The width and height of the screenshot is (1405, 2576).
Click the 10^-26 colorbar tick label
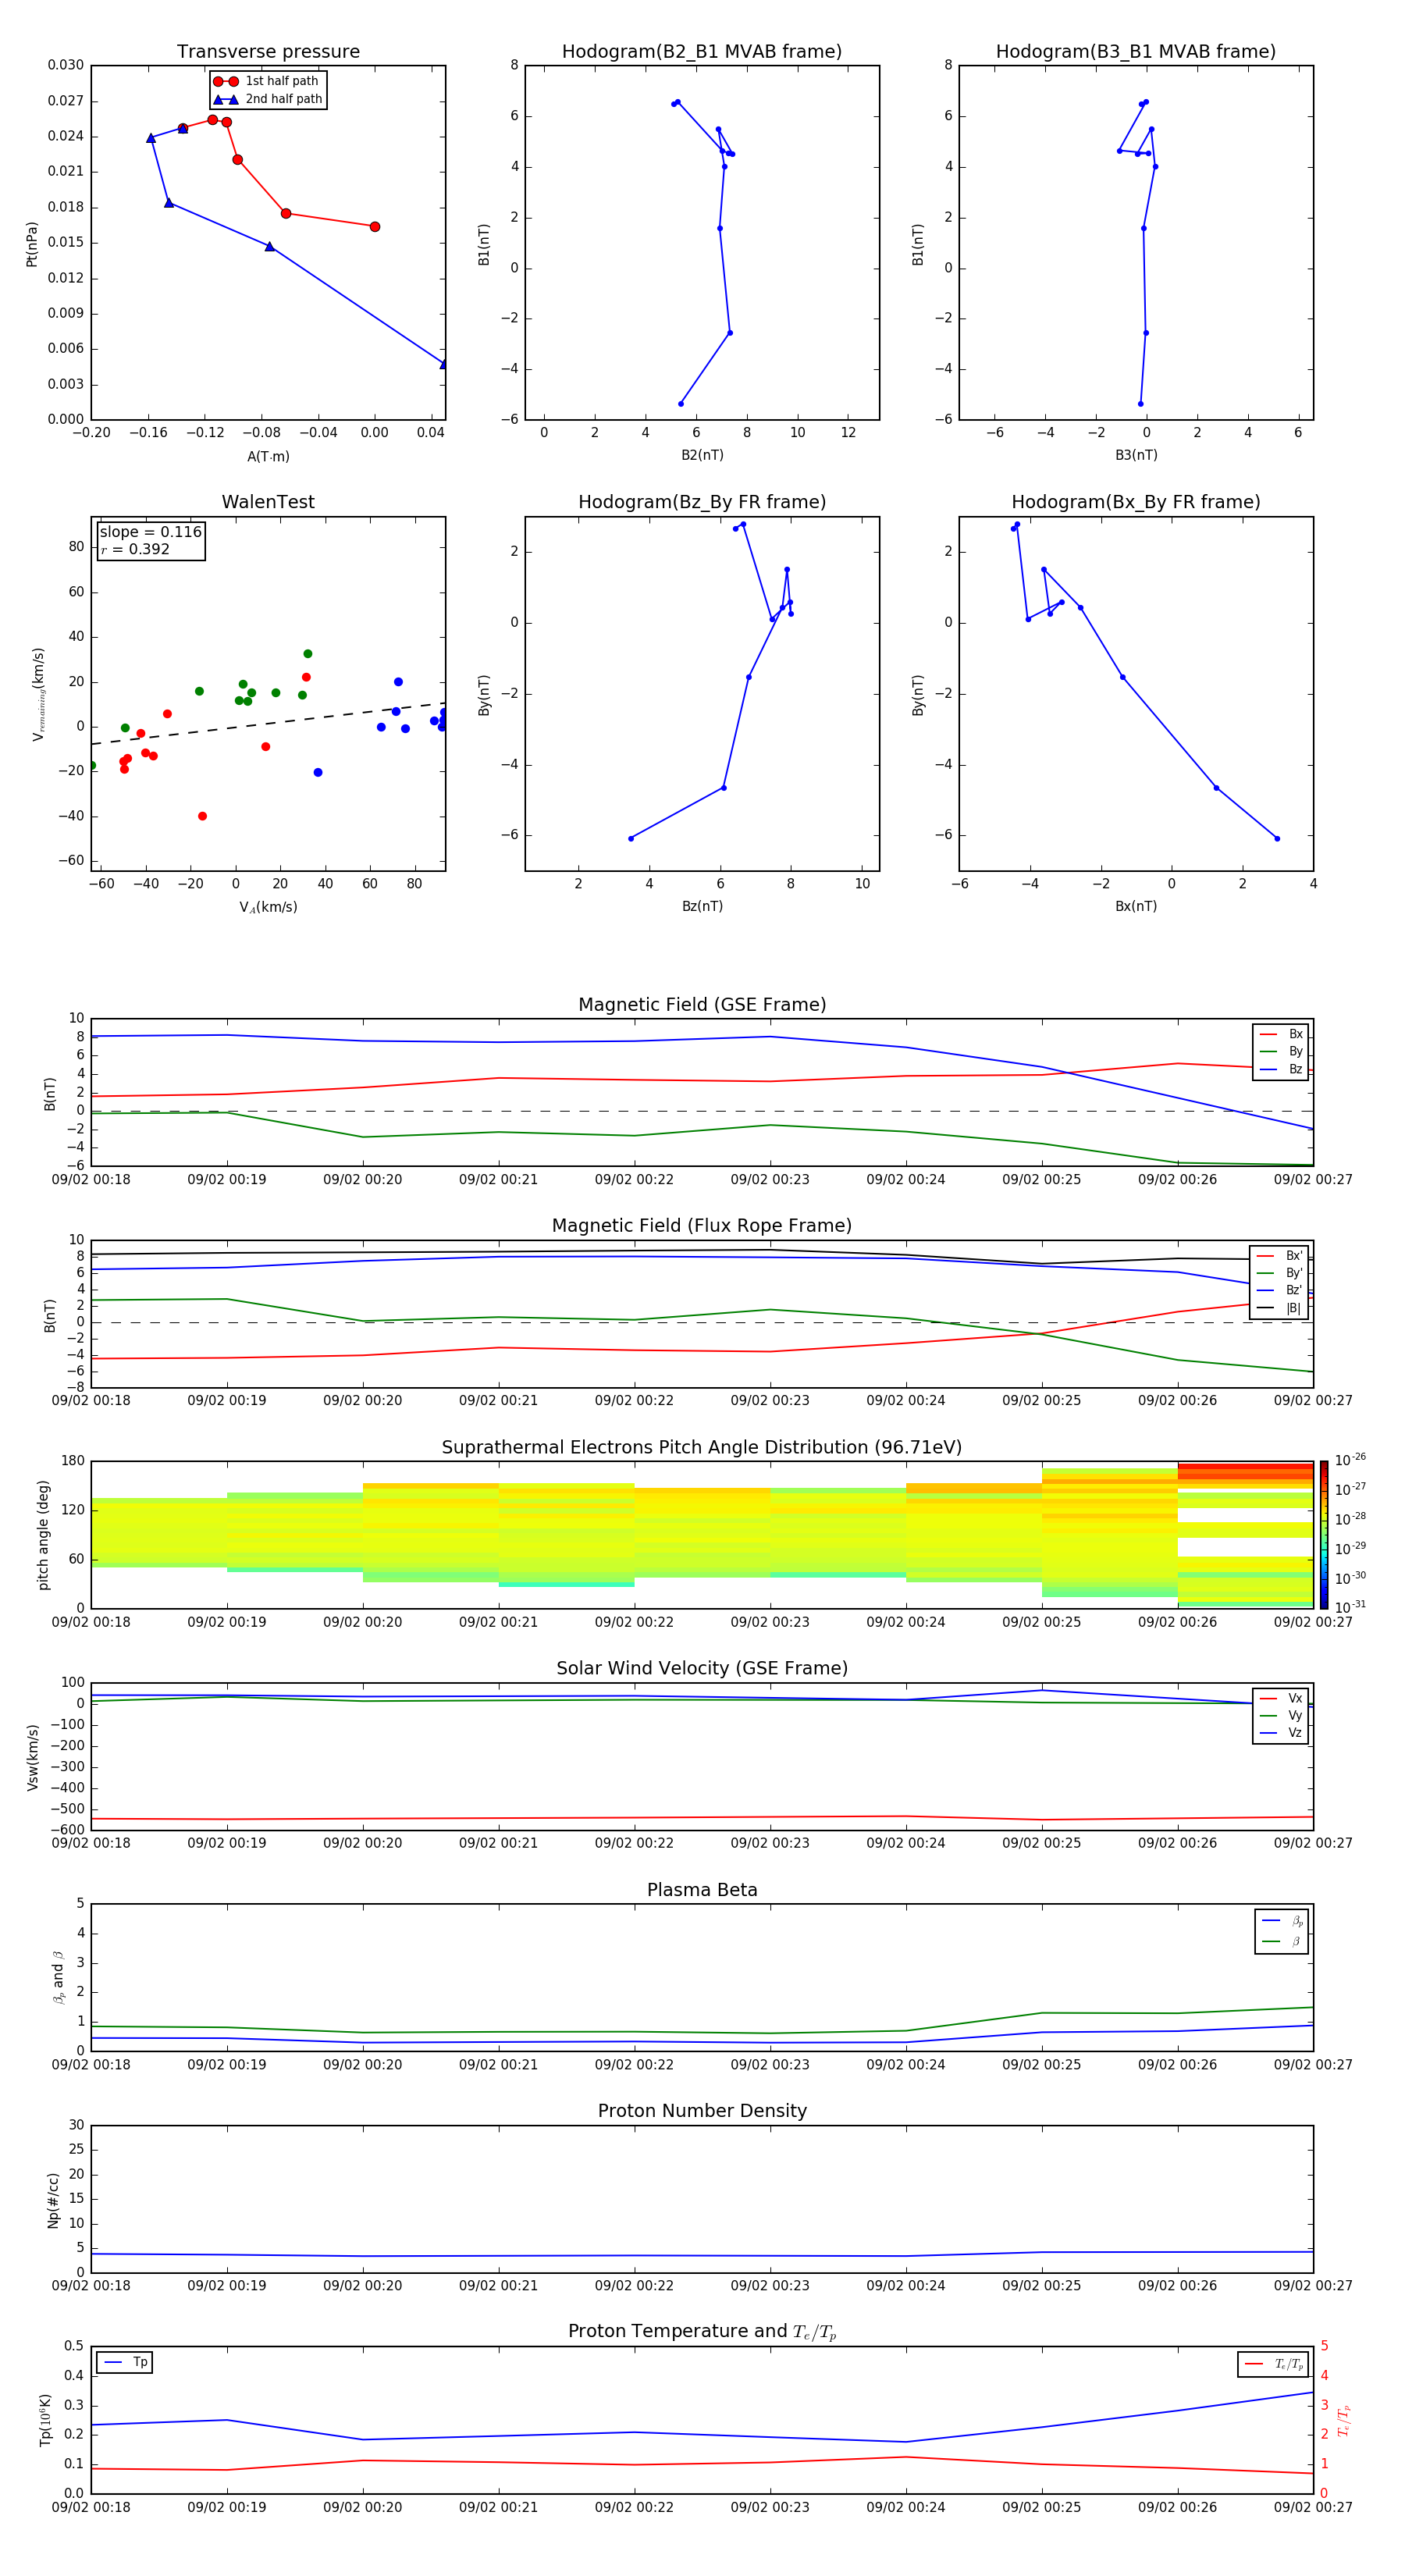click(x=1350, y=1460)
